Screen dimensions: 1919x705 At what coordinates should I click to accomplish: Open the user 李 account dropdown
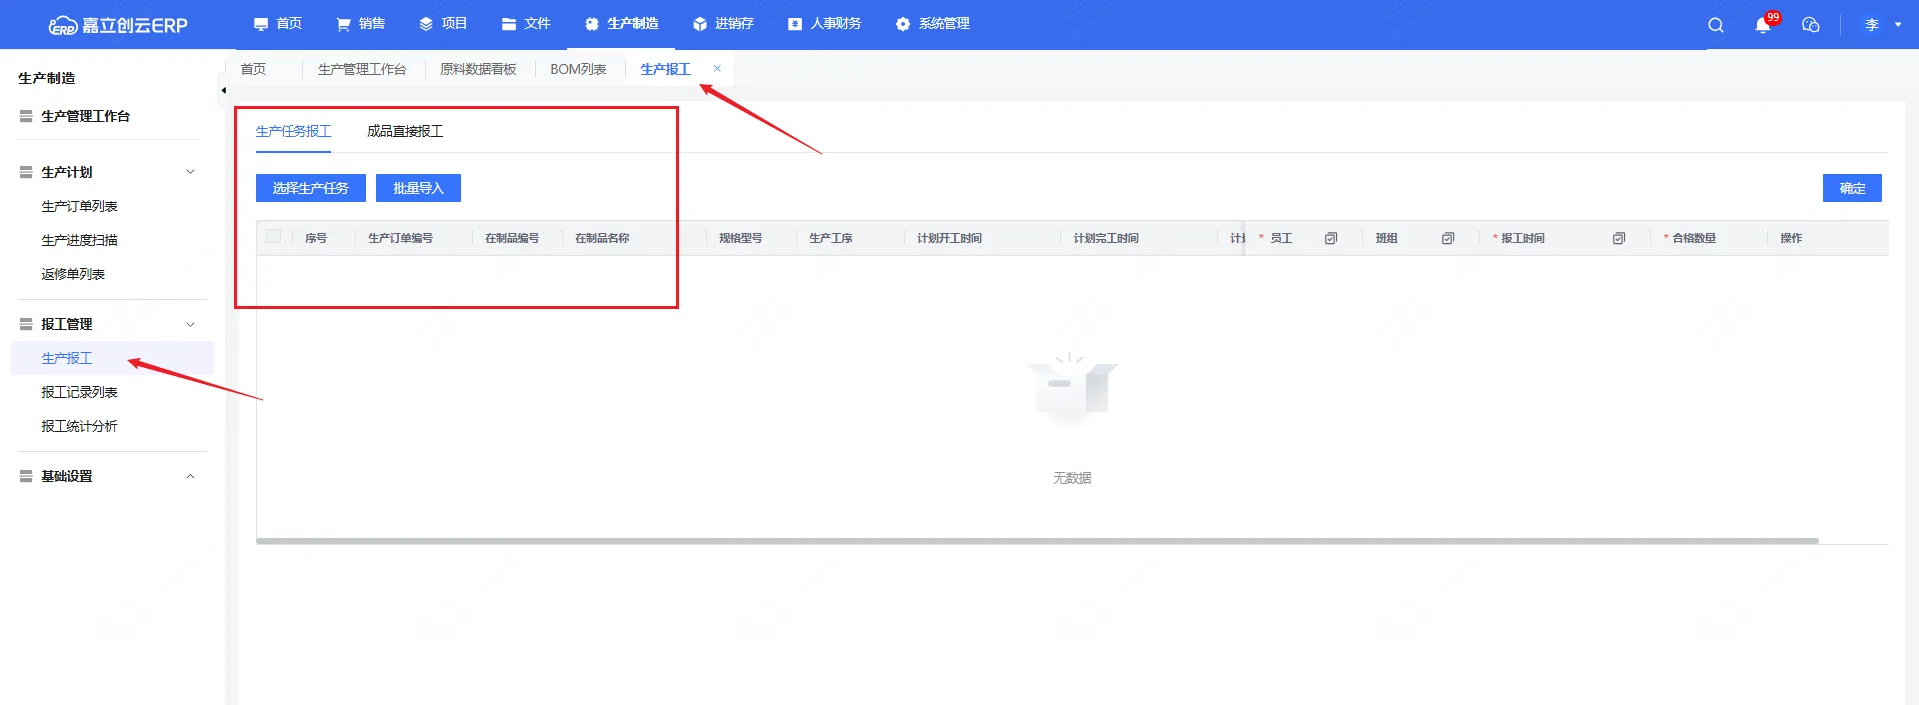pyautogui.click(x=1882, y=25)
